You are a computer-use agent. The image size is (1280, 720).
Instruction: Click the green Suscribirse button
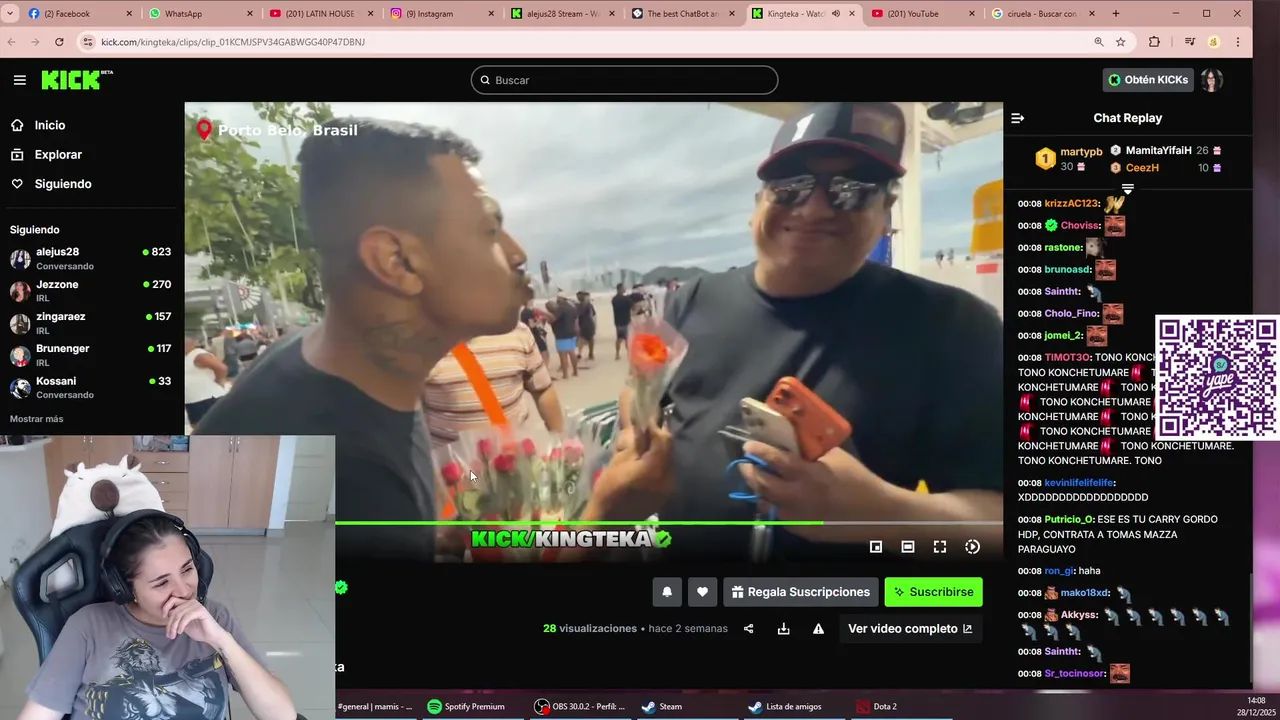tap(933, 592)
